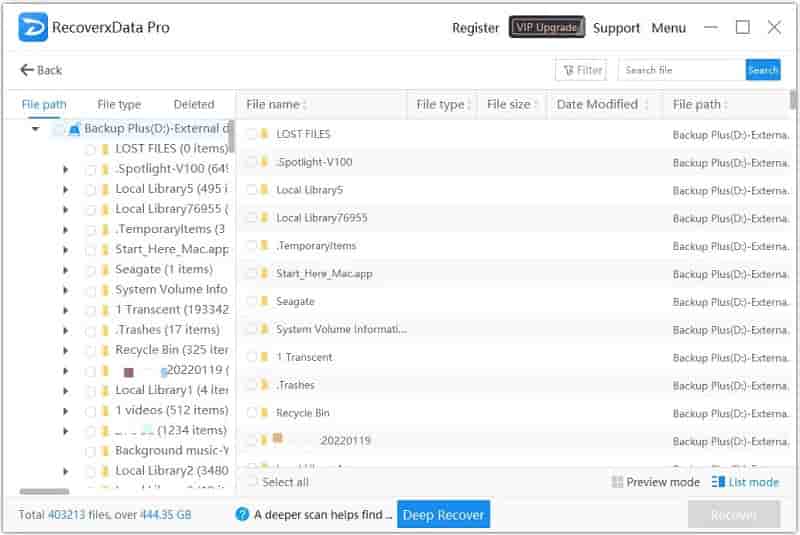Viewport: 800px width, 535px height.
Task: Click the VIP Upgrade button
Action: tap(546, 27)
